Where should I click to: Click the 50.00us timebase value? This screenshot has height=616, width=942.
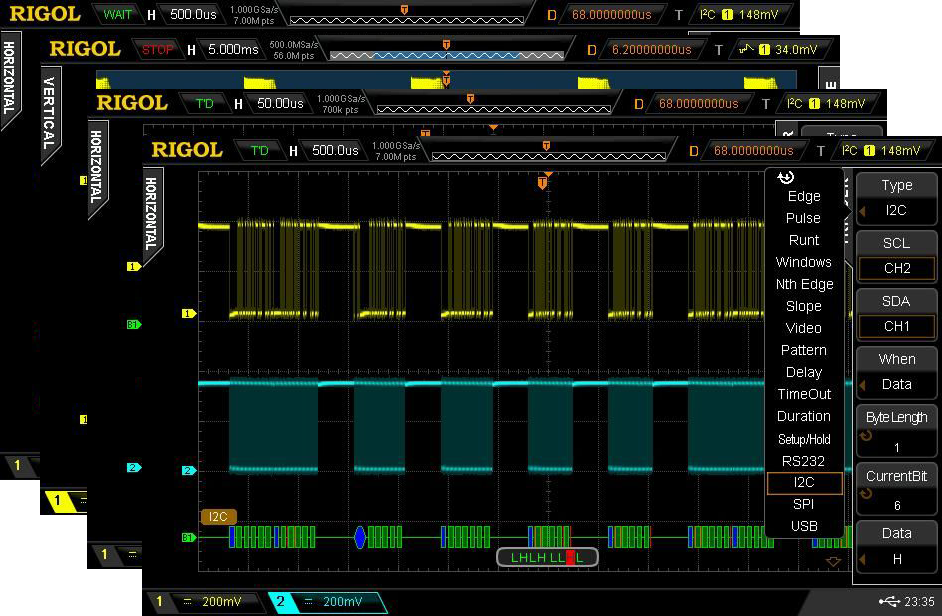[280, 103]
